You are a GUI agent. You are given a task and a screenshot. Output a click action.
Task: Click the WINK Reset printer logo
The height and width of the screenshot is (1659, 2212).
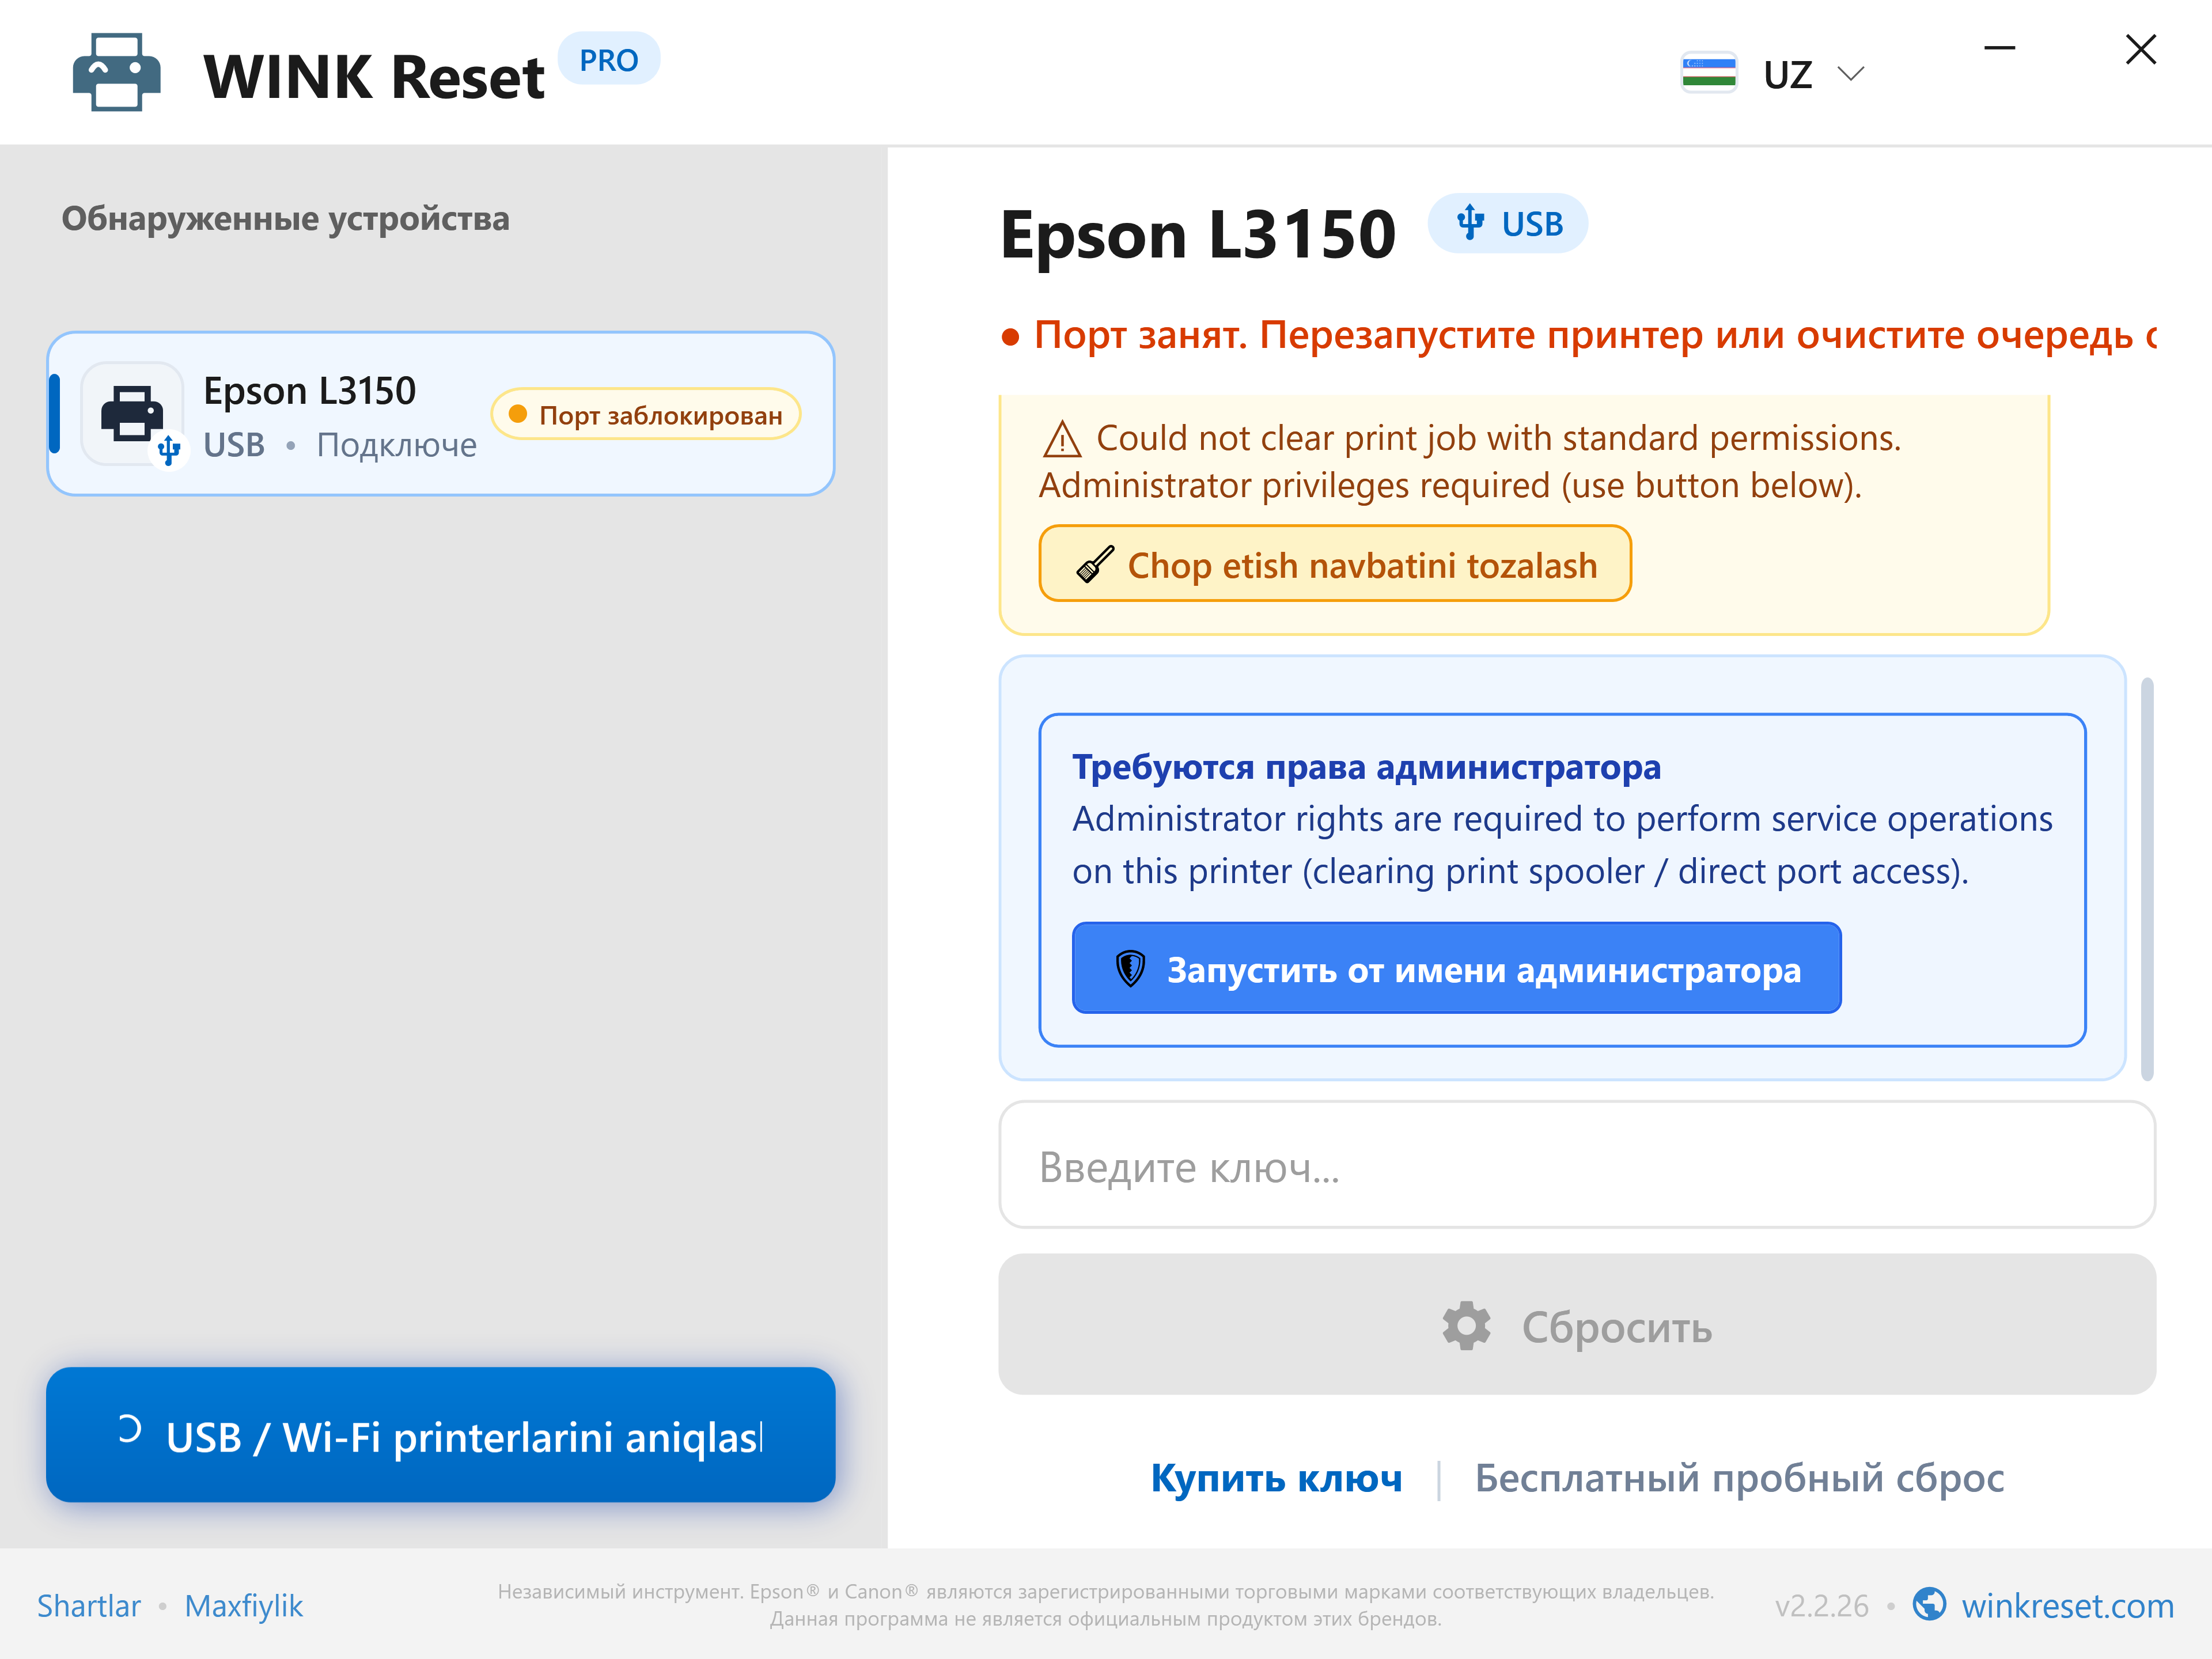116,73
